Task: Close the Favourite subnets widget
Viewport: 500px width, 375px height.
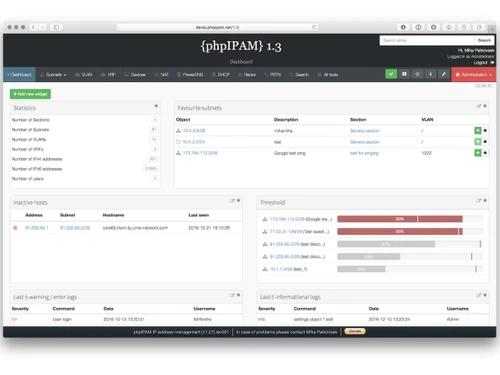Action: coord(485,106)
